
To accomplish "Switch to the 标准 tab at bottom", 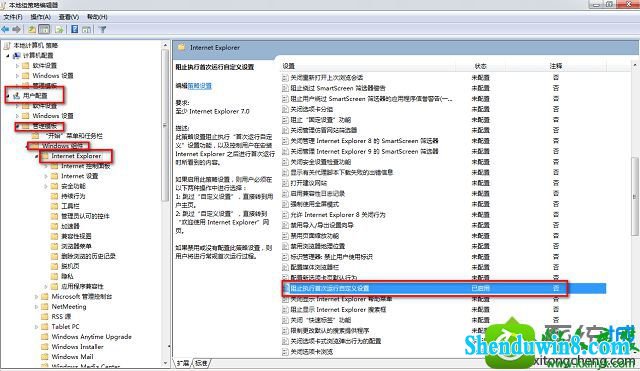I will coord(201,362).
